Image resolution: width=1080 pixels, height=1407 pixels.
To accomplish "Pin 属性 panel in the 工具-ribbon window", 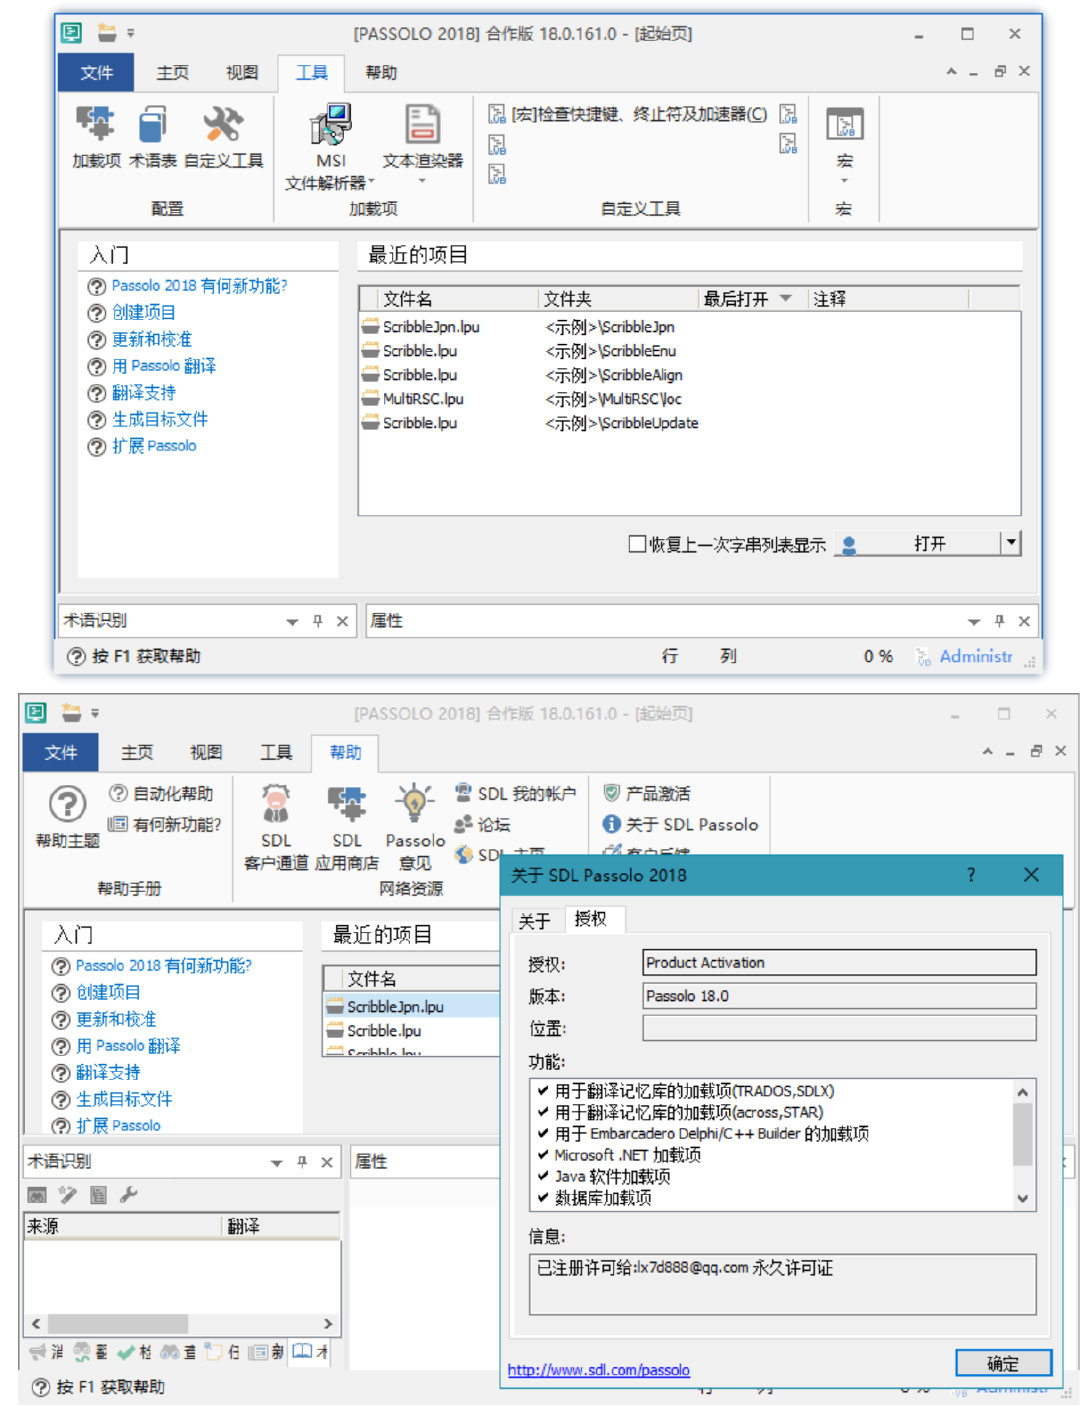I will click(x=999, y=621).
